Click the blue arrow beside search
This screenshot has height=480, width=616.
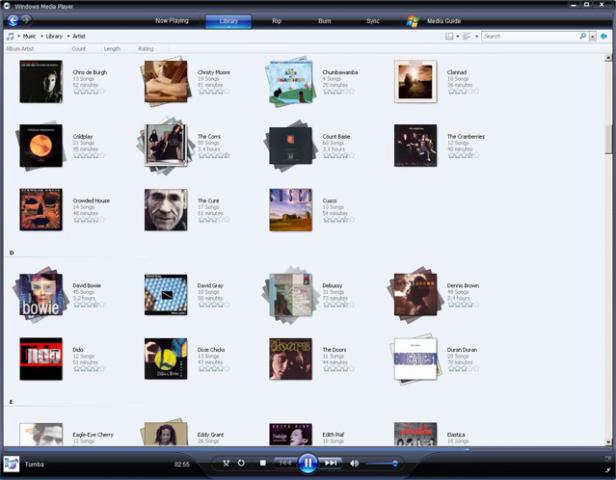[604, 36]
